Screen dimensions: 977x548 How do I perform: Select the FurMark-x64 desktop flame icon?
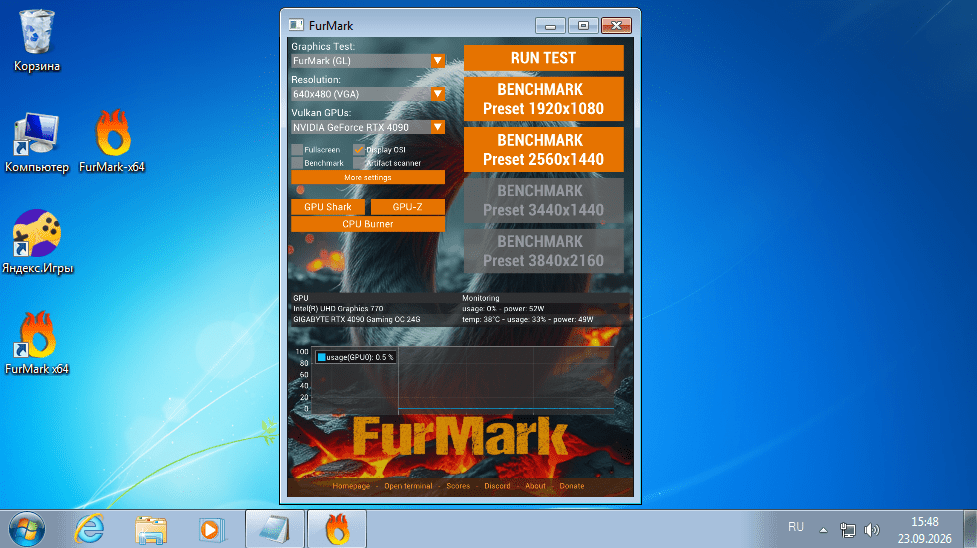click(x=112, y=143)
